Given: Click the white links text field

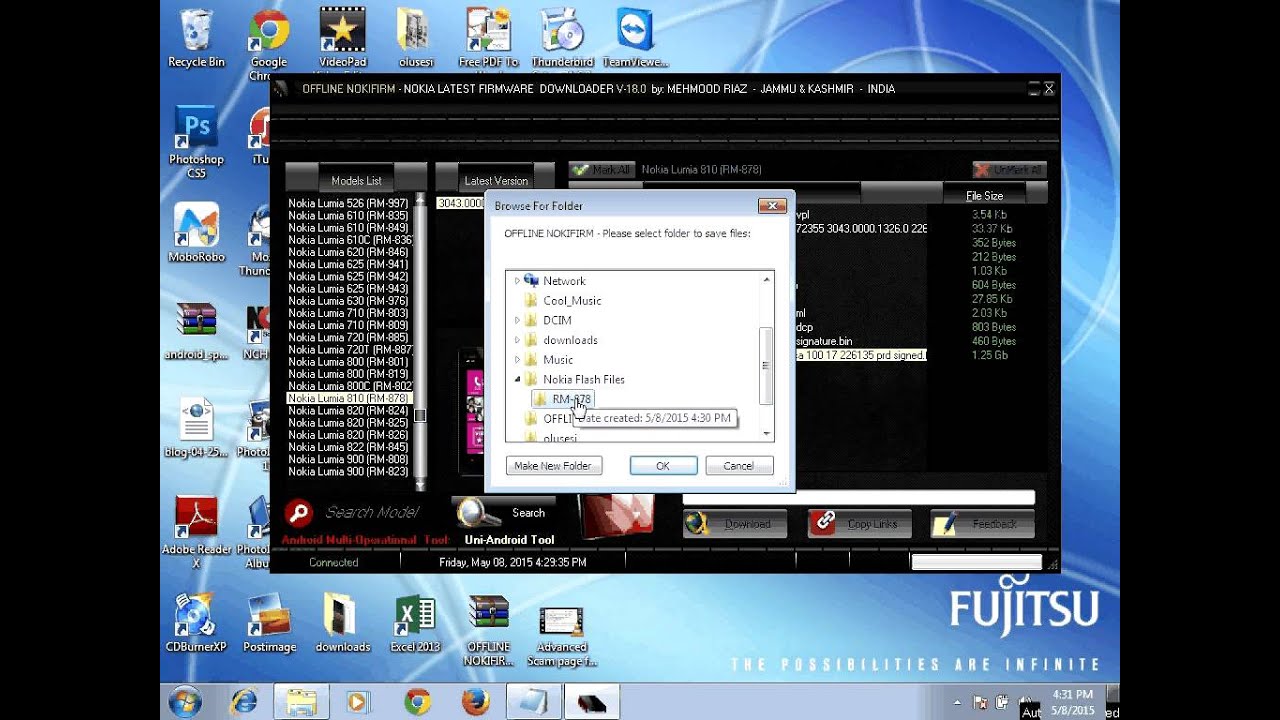Looking at the screenshot, I should [x=858, y=498].
